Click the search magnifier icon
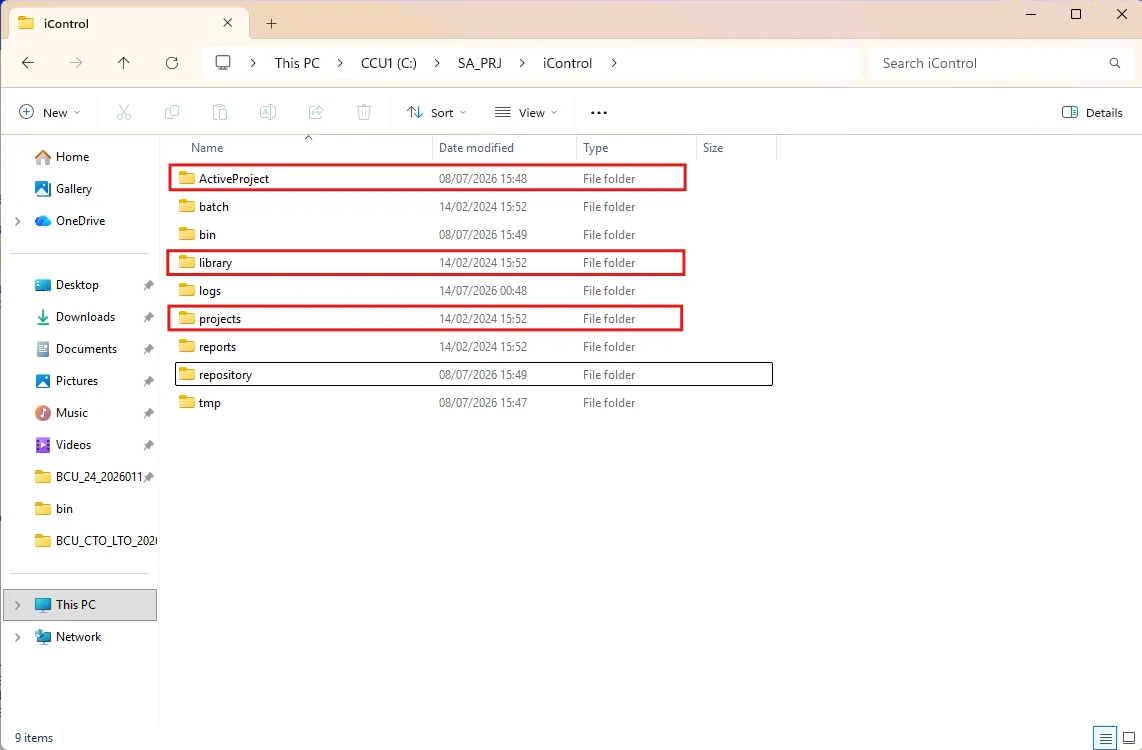Image resolution: width=1142 pixels, height=750 pixels. 1115,63
